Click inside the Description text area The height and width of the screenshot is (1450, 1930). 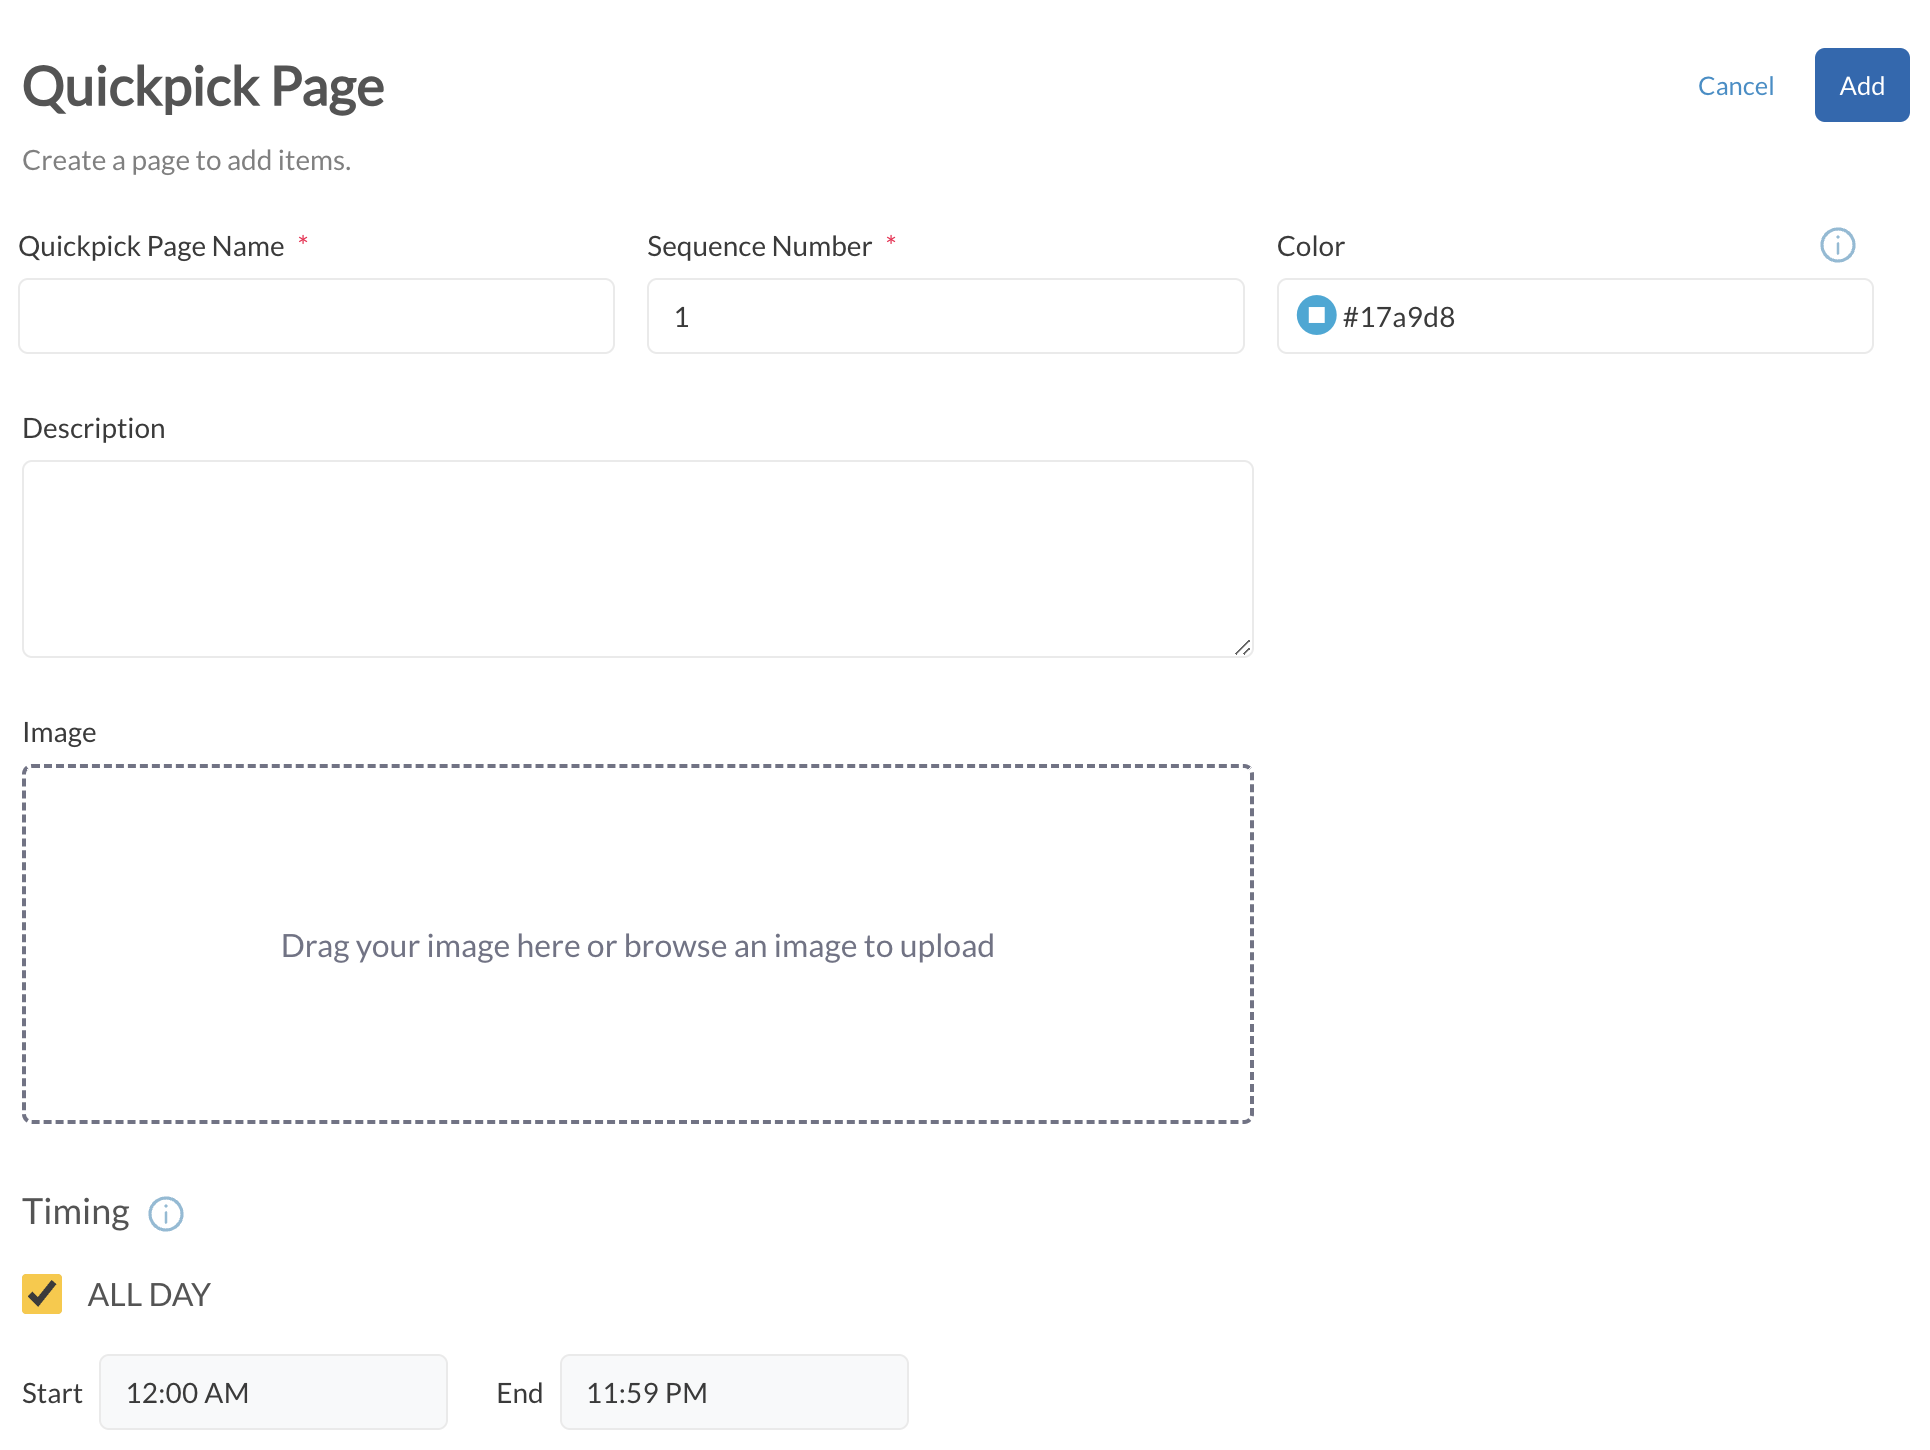(638, 558)
